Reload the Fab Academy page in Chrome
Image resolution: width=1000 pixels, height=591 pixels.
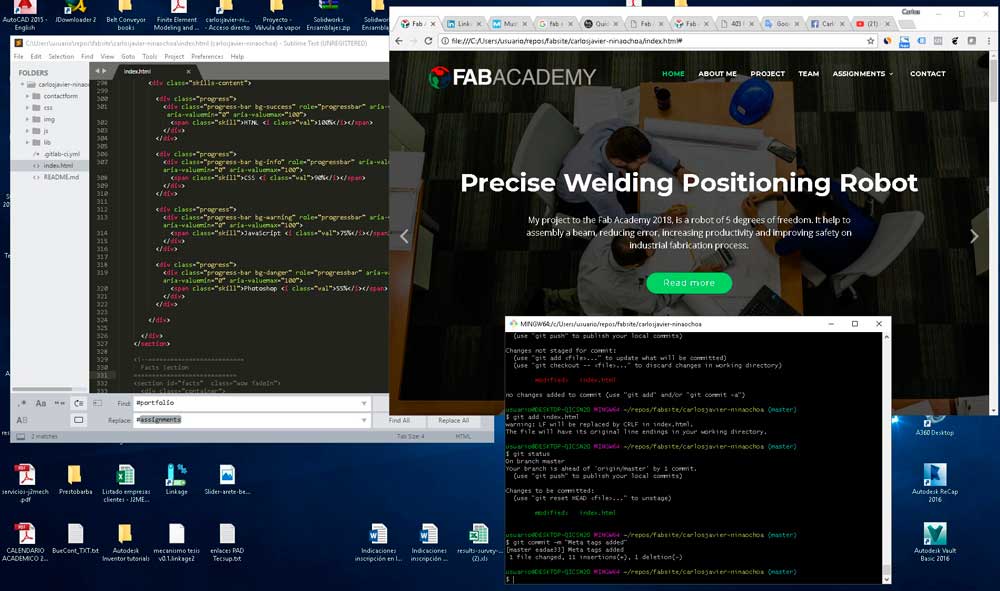tap(428, 41)
